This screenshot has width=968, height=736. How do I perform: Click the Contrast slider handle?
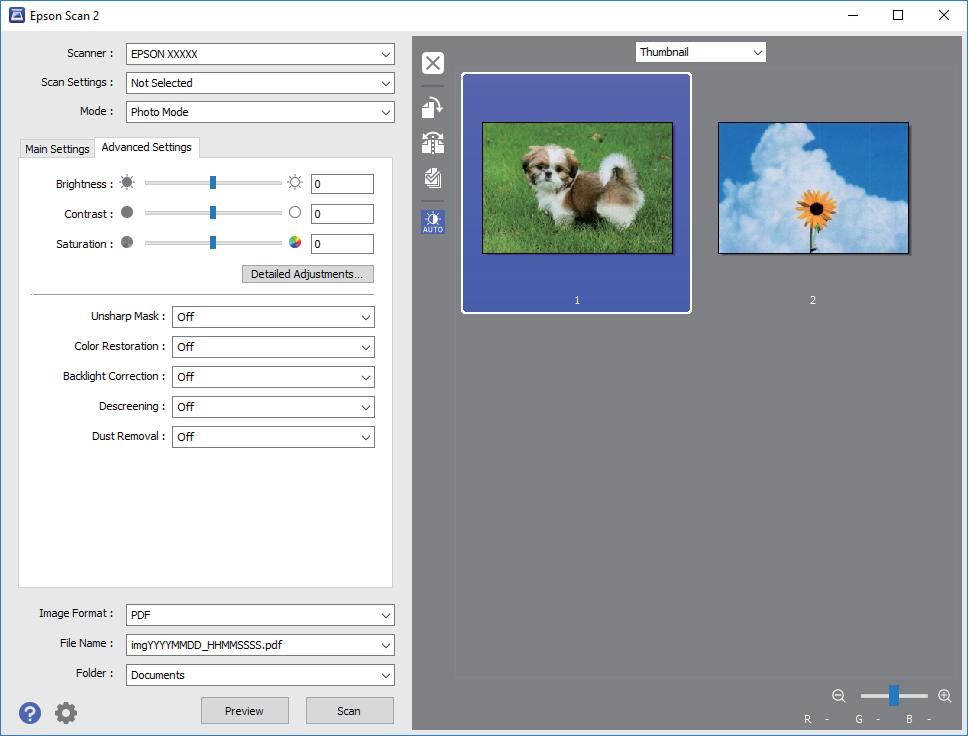(213, 212)
